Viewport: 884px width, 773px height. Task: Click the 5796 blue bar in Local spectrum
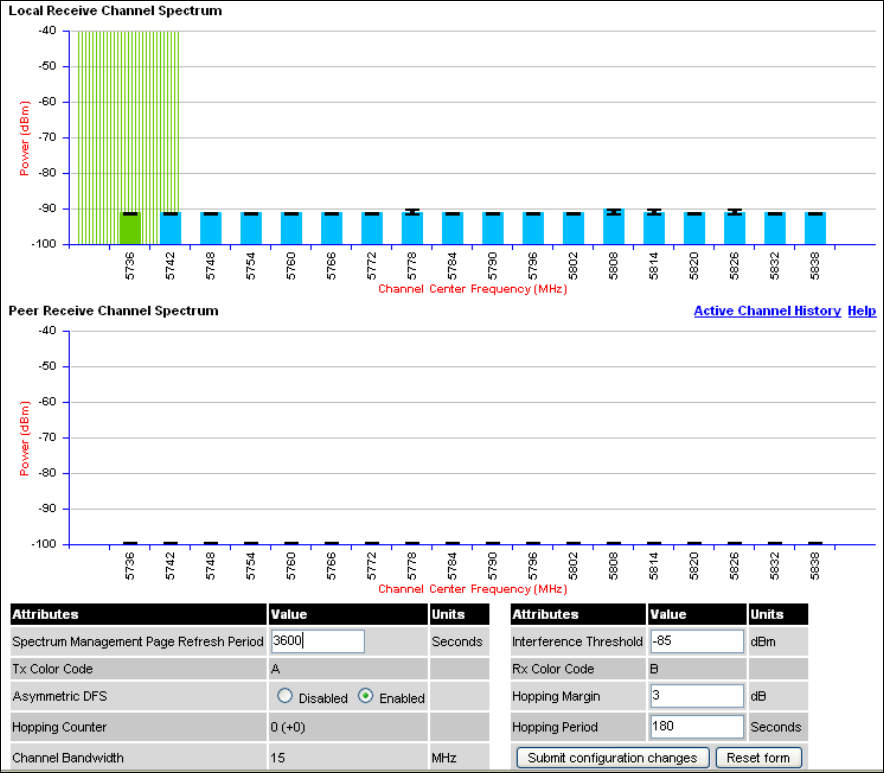pos(533,228)
